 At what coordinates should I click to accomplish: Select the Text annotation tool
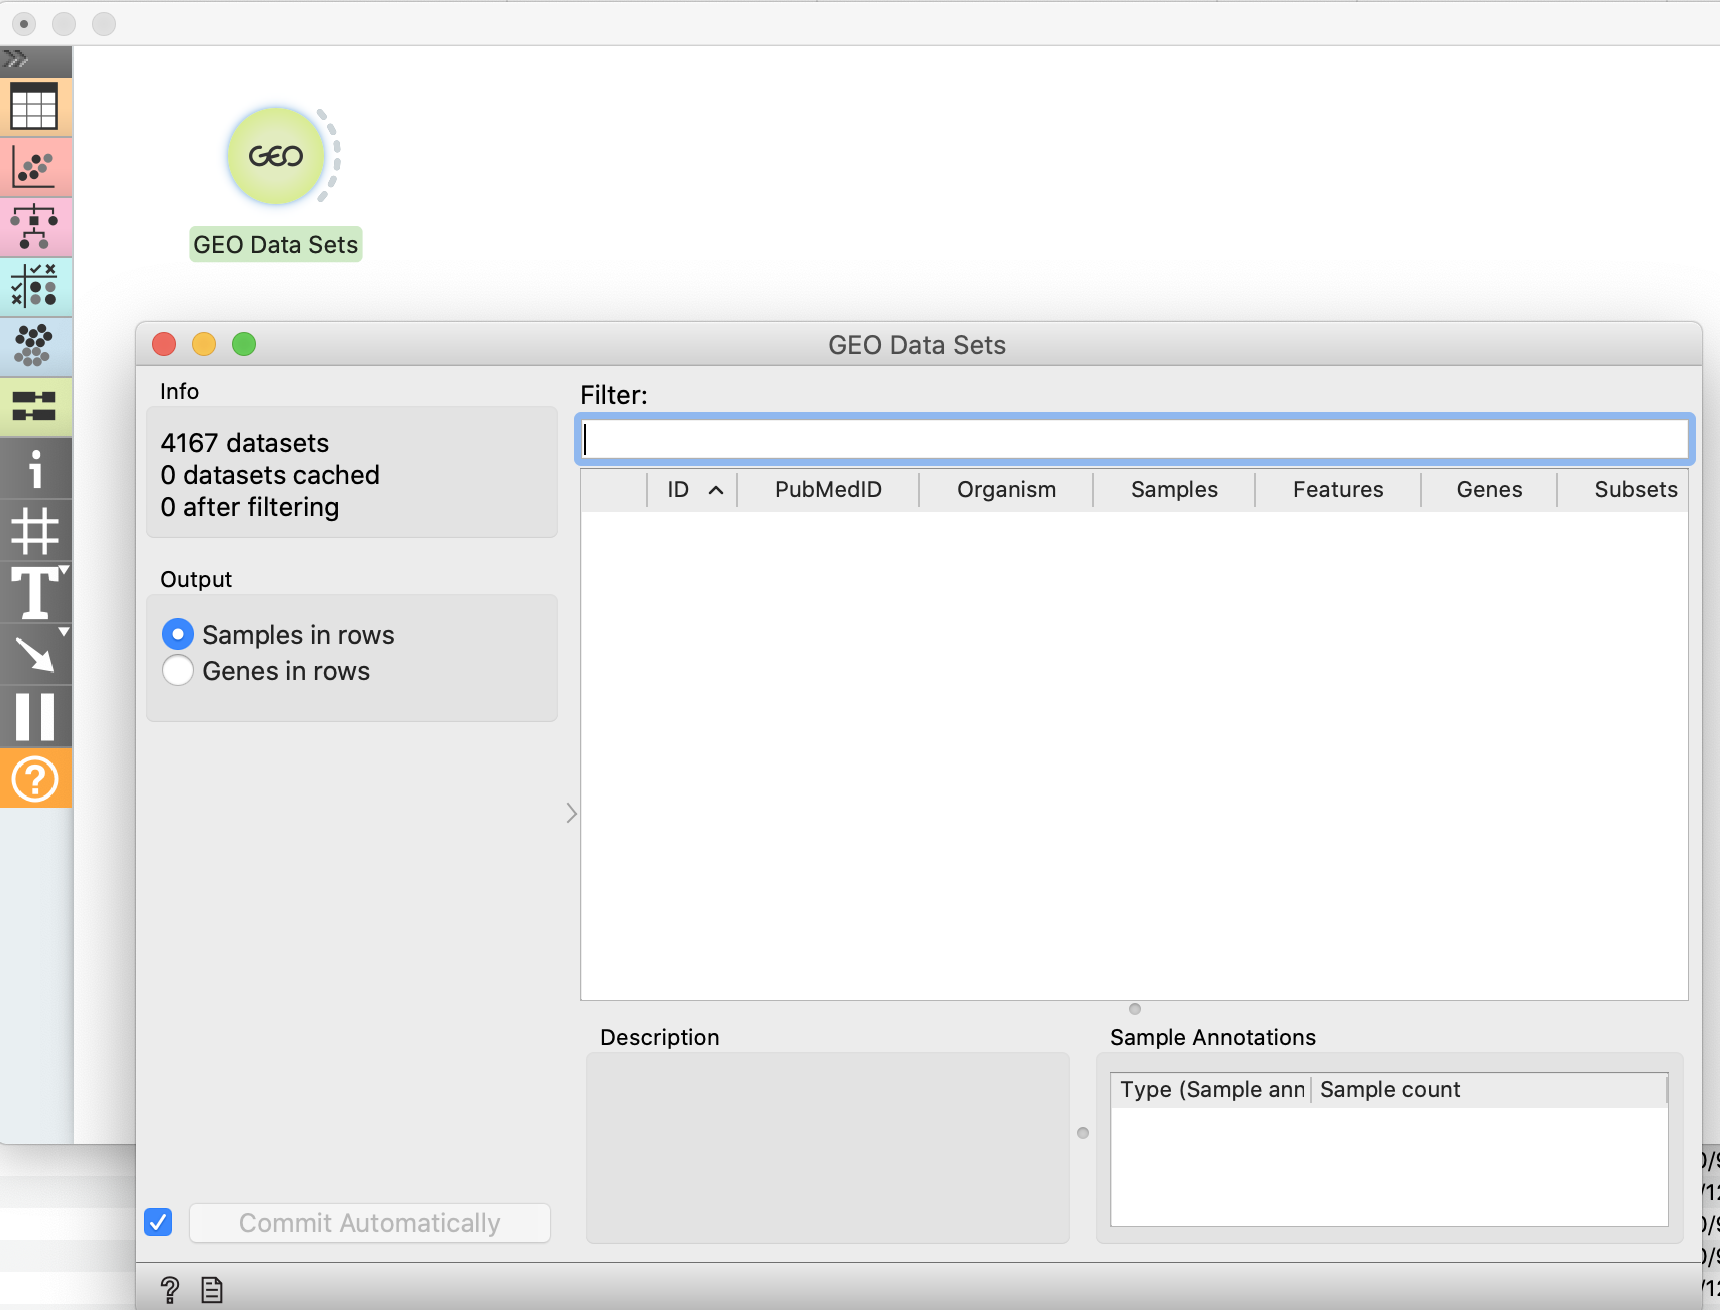[34, 595]
